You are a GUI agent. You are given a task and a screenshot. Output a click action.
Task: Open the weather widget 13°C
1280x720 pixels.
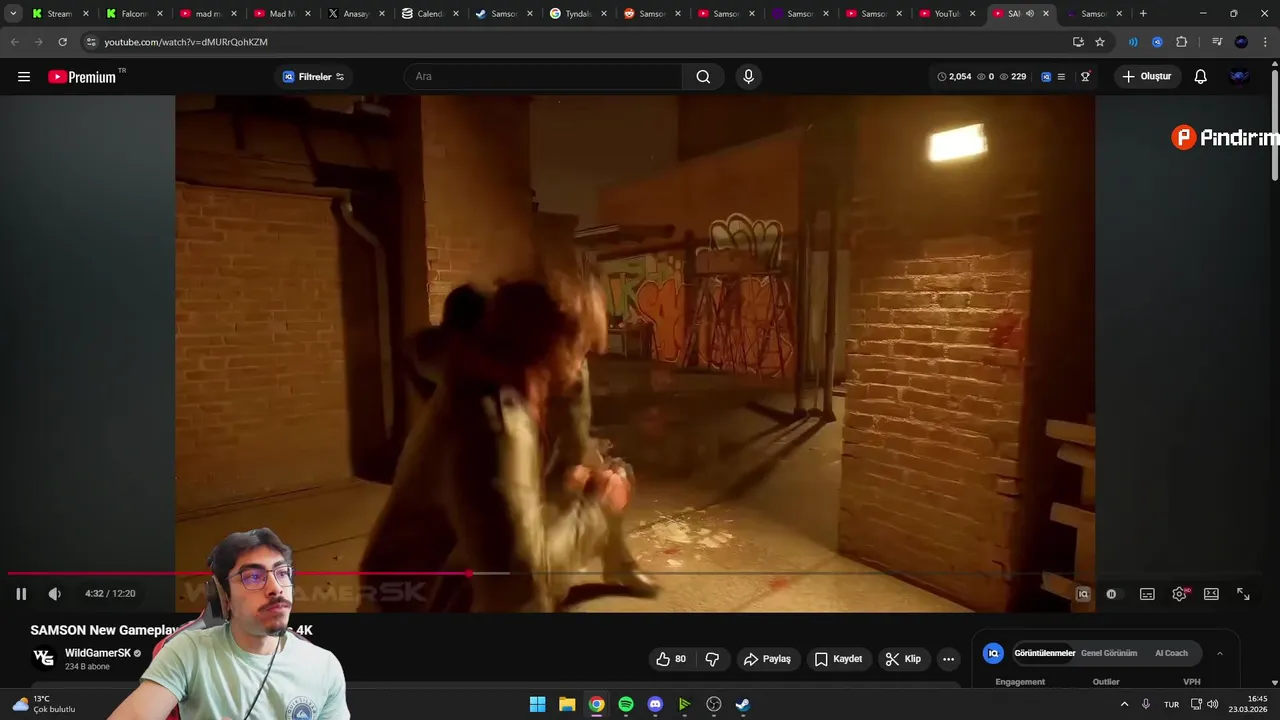(x=44, y=704)
